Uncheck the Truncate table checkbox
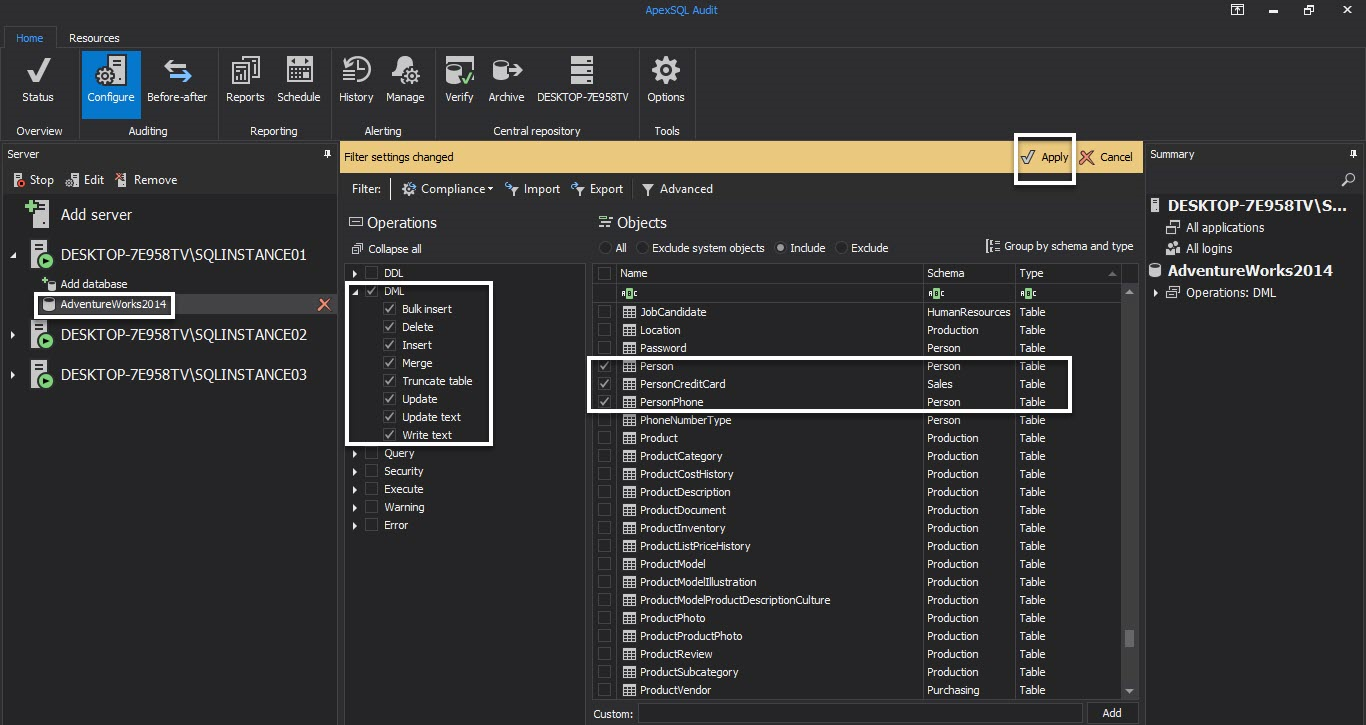 point(390,381)
